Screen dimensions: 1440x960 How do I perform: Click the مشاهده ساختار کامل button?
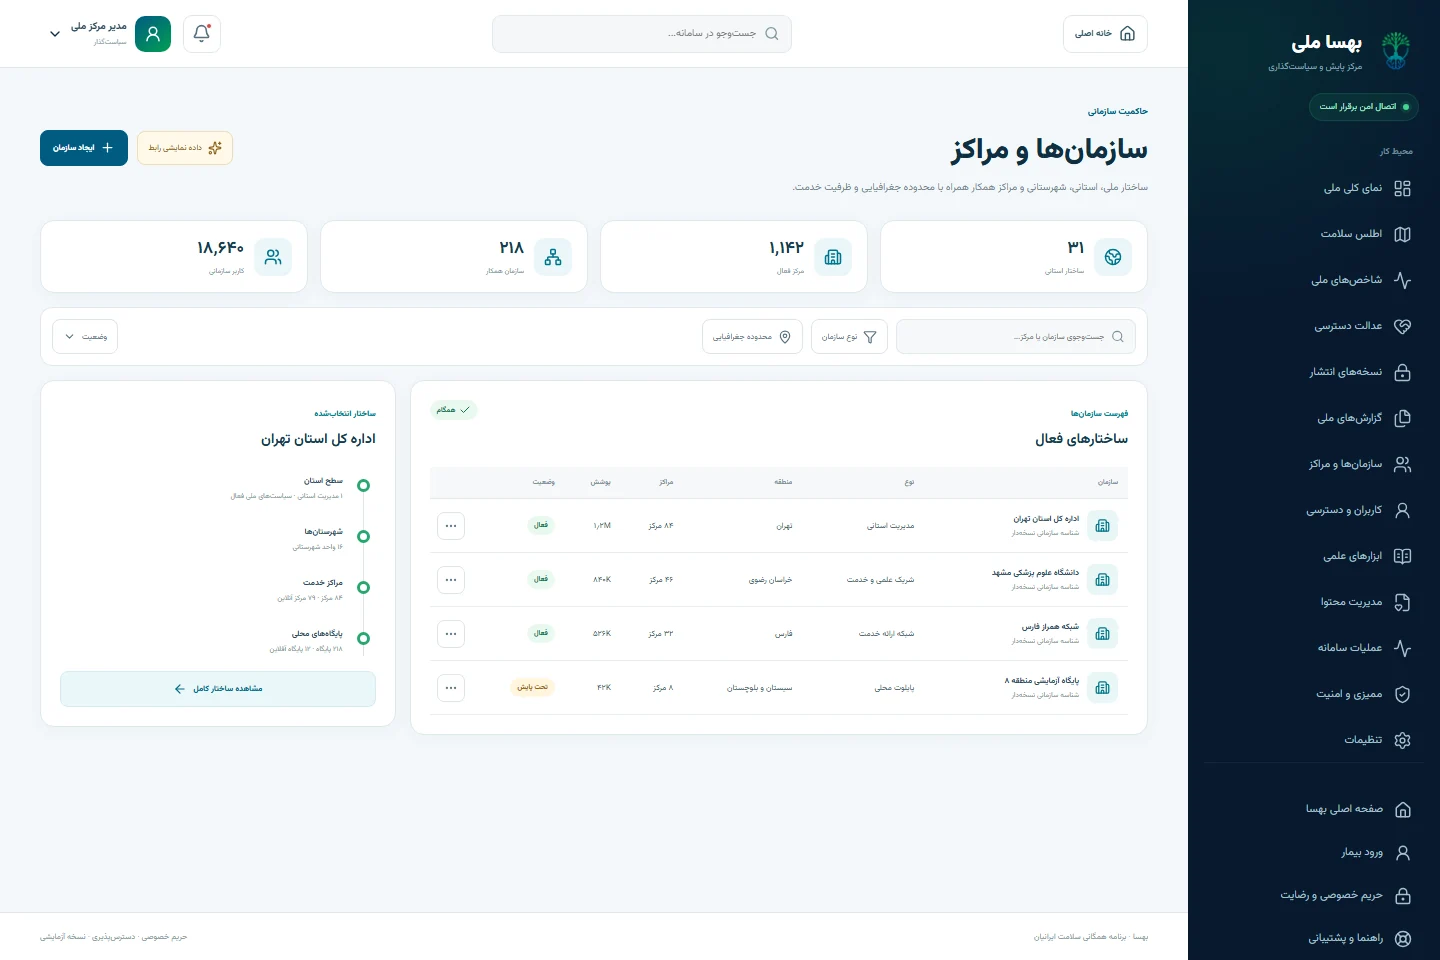tap(218, 689)
